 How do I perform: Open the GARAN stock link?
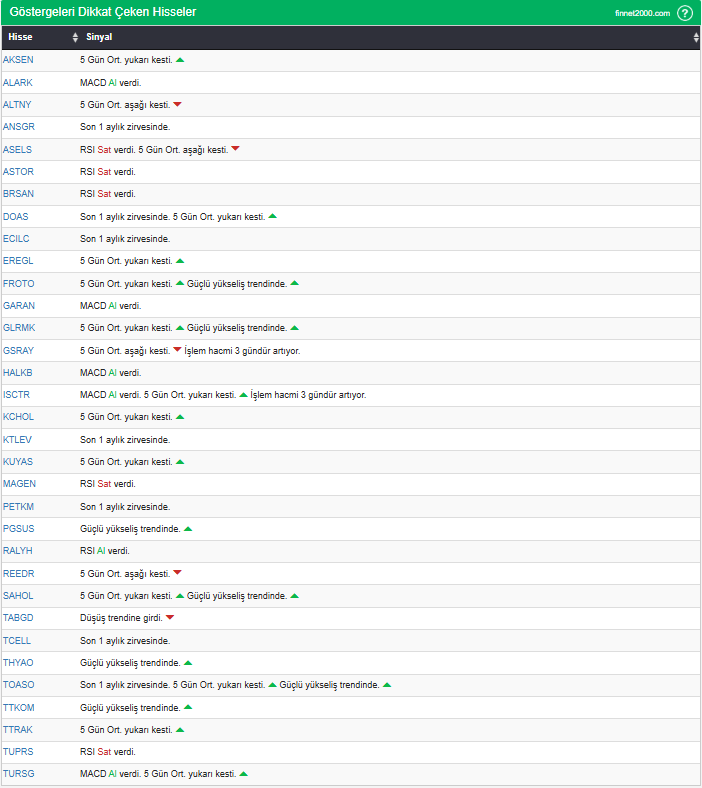click(19, 306)
